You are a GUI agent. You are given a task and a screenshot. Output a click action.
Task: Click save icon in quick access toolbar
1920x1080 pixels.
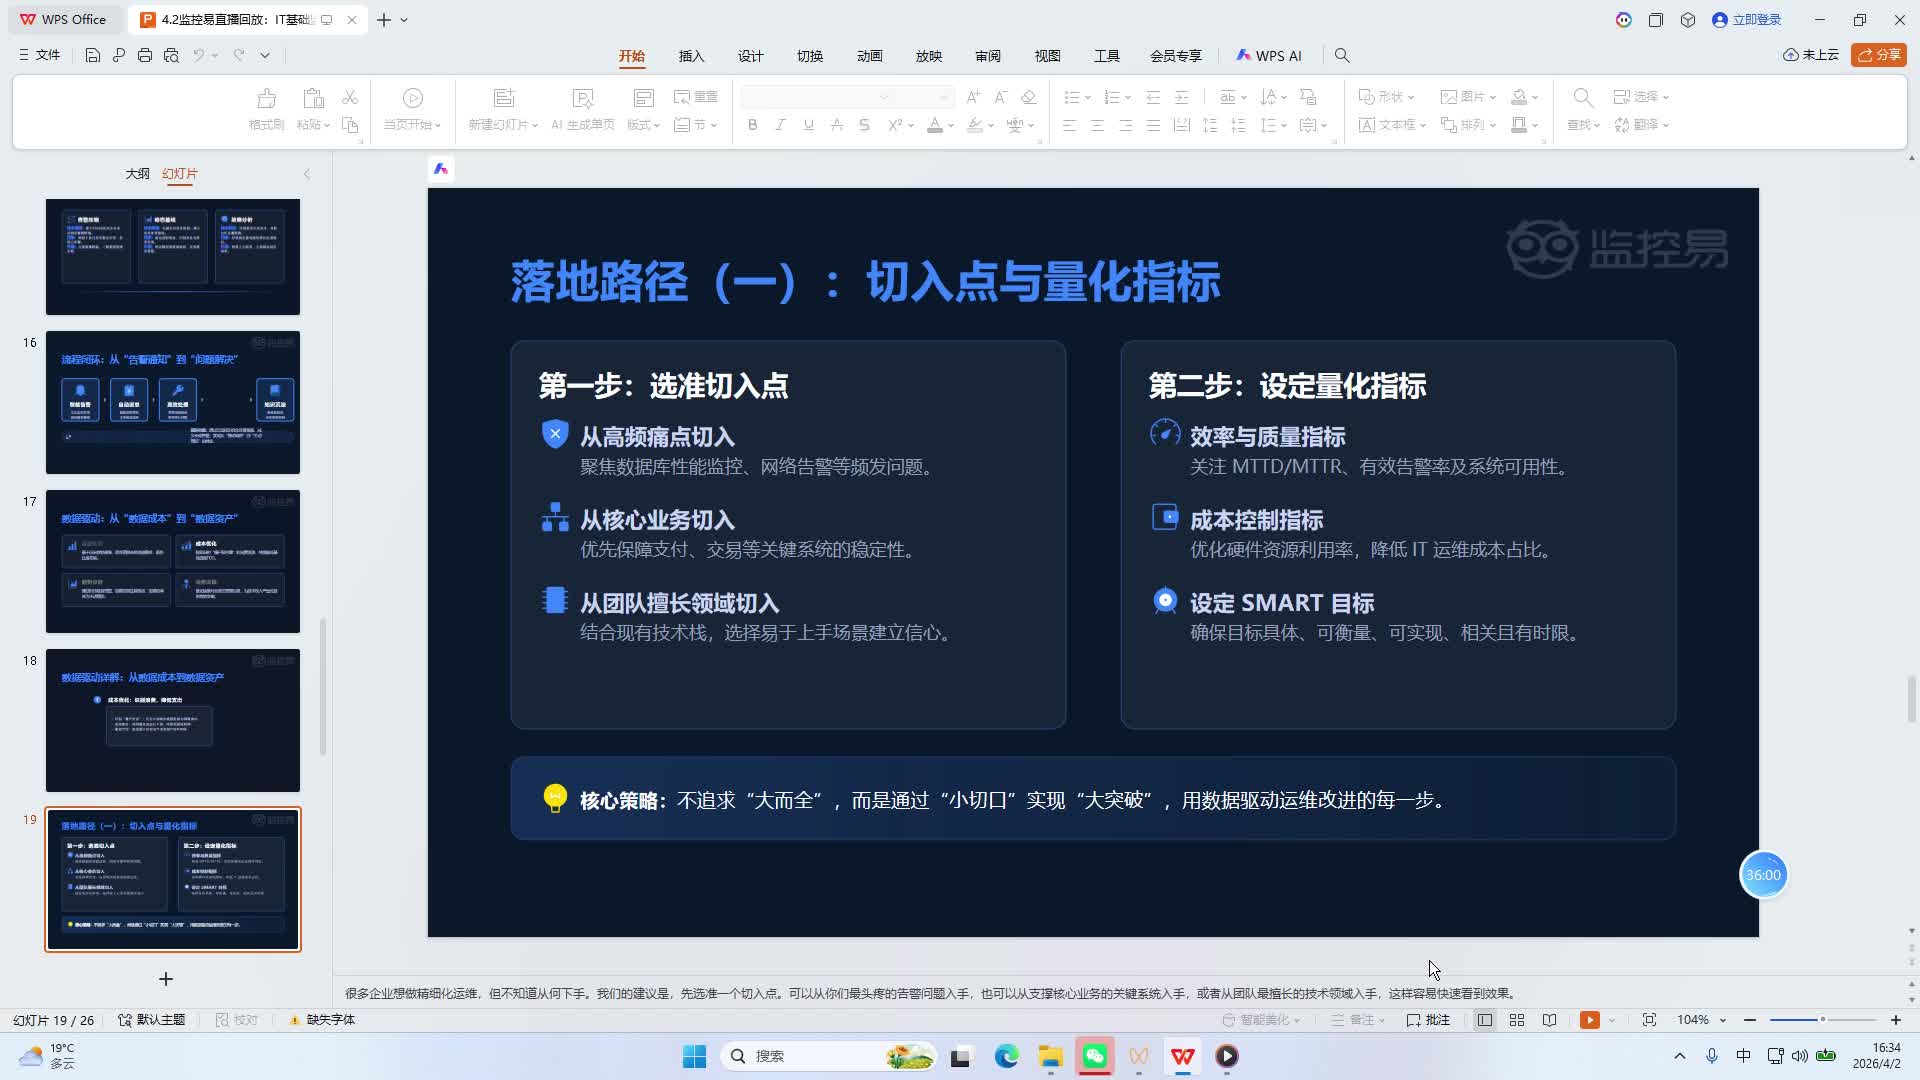(x=92, y=56)
